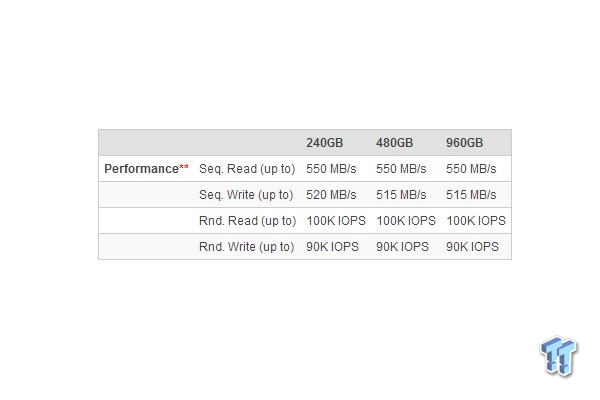Click the 960GB 100K IOPS cell
600x400 pixels.
[x=476, y=221]
